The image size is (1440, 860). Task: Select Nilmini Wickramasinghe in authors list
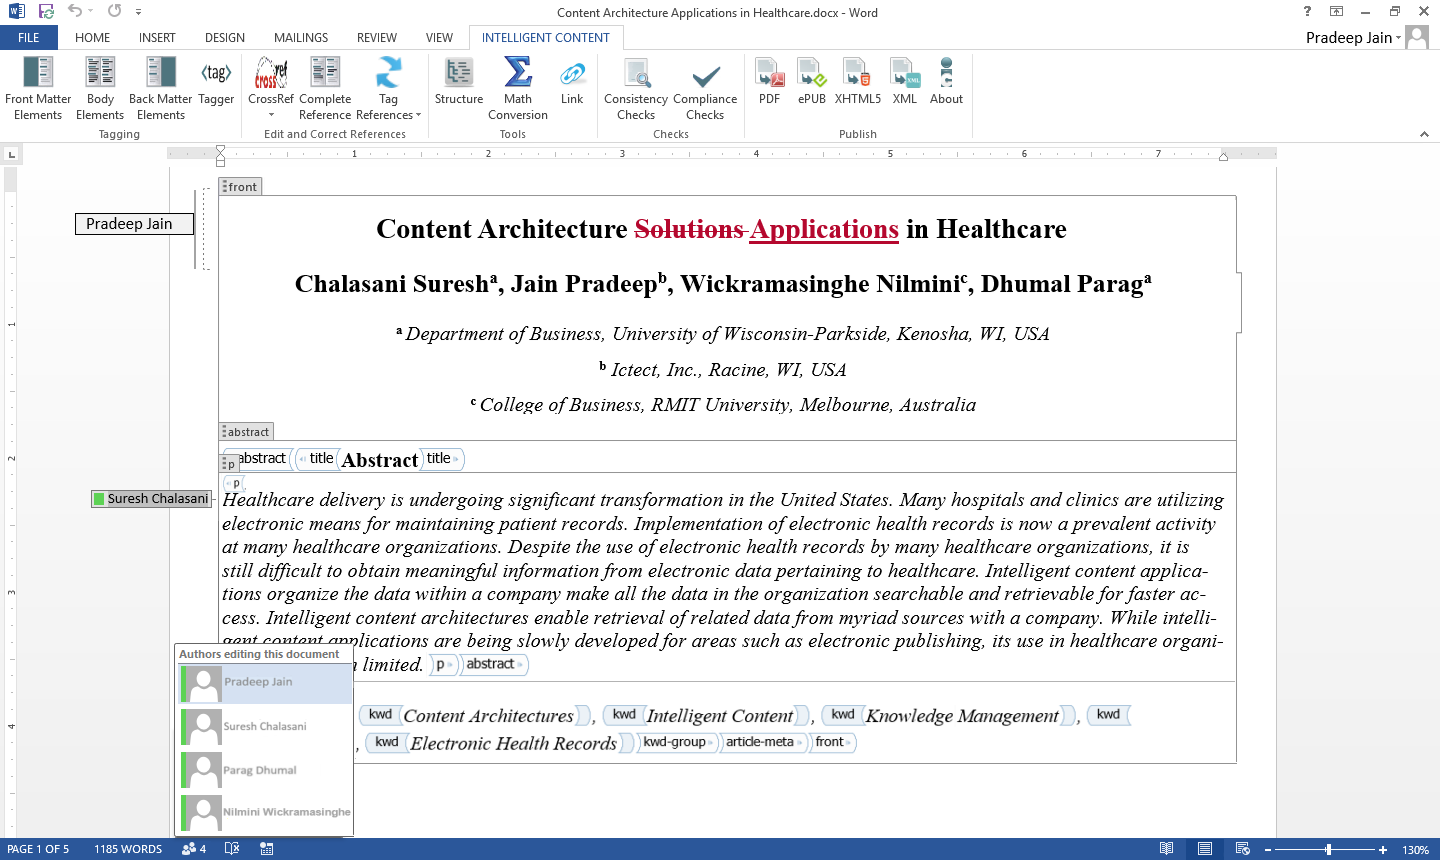tap(265, 813)
